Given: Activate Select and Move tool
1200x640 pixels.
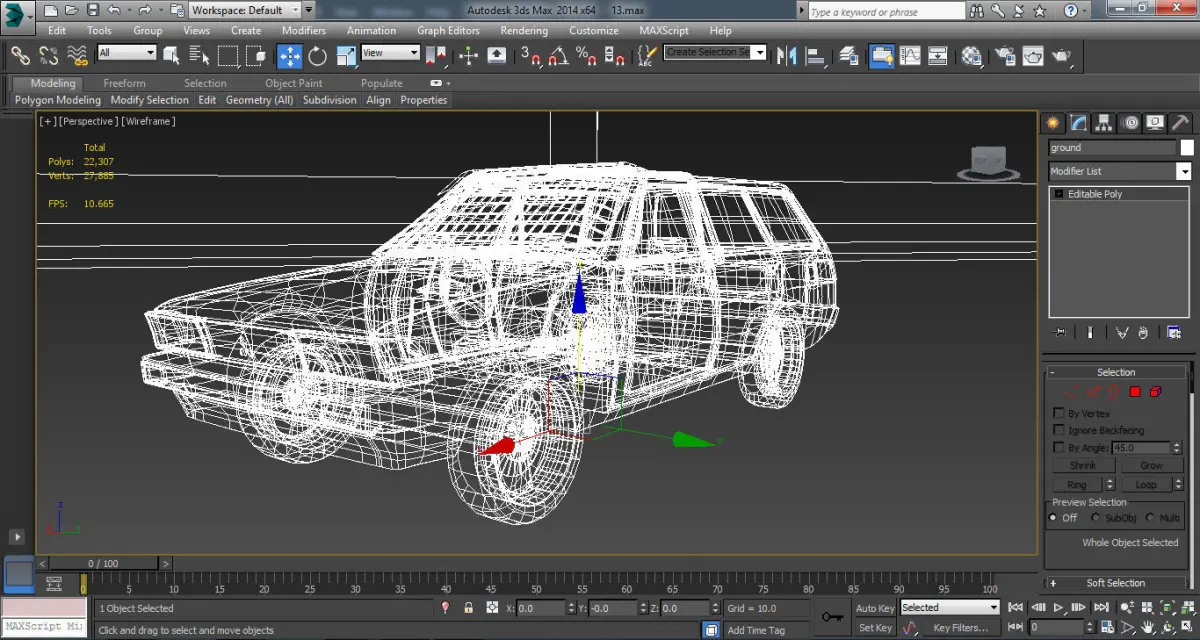Looking at the screenshot, I should point(290,55).
